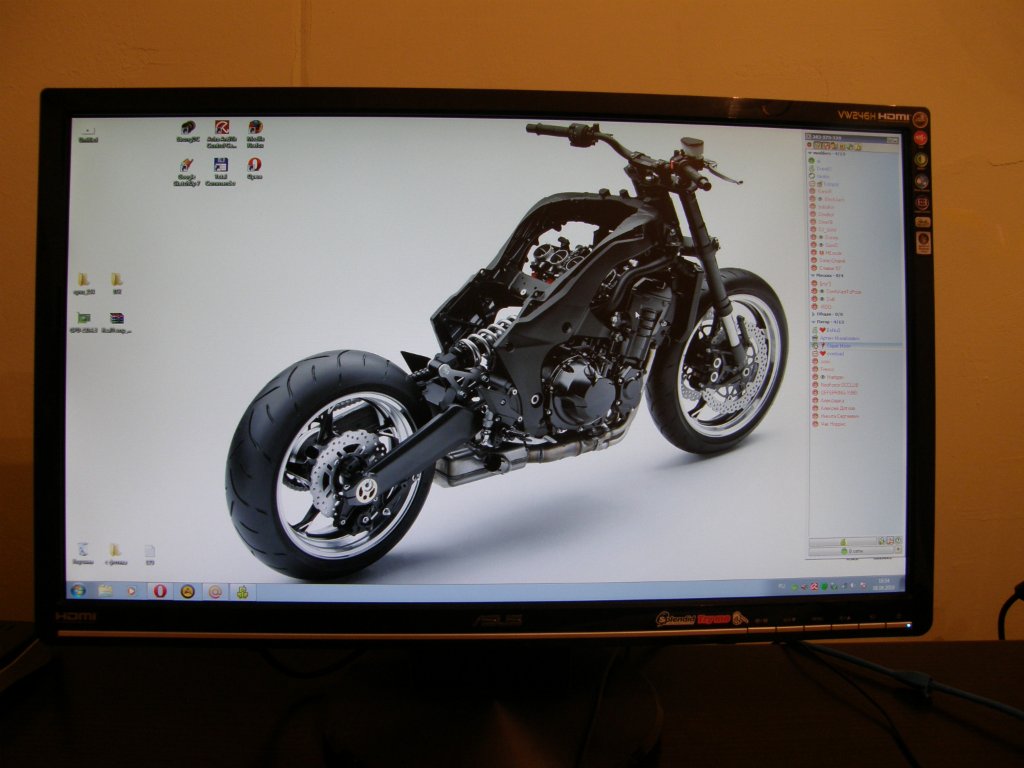This screenshot has width=1024, height=768.
Task: Open the Mail.Ru Agent @ taskbar icon
Action: (x=214, y=591)
